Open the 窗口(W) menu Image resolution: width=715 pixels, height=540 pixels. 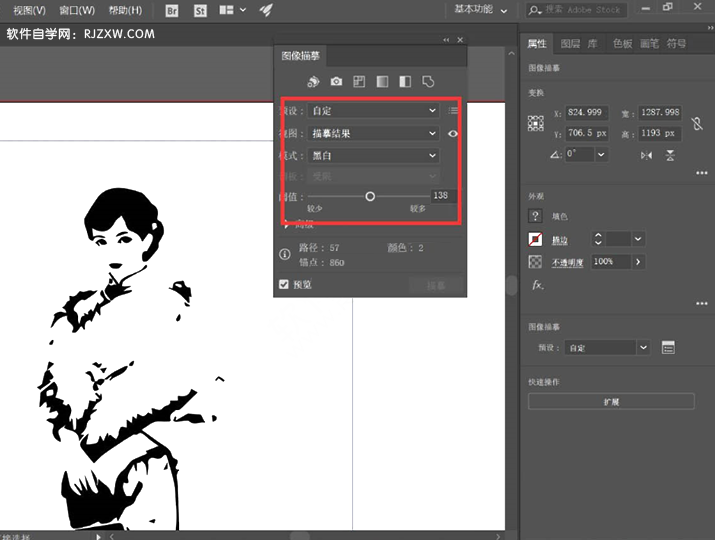click(x=77, y=10)
